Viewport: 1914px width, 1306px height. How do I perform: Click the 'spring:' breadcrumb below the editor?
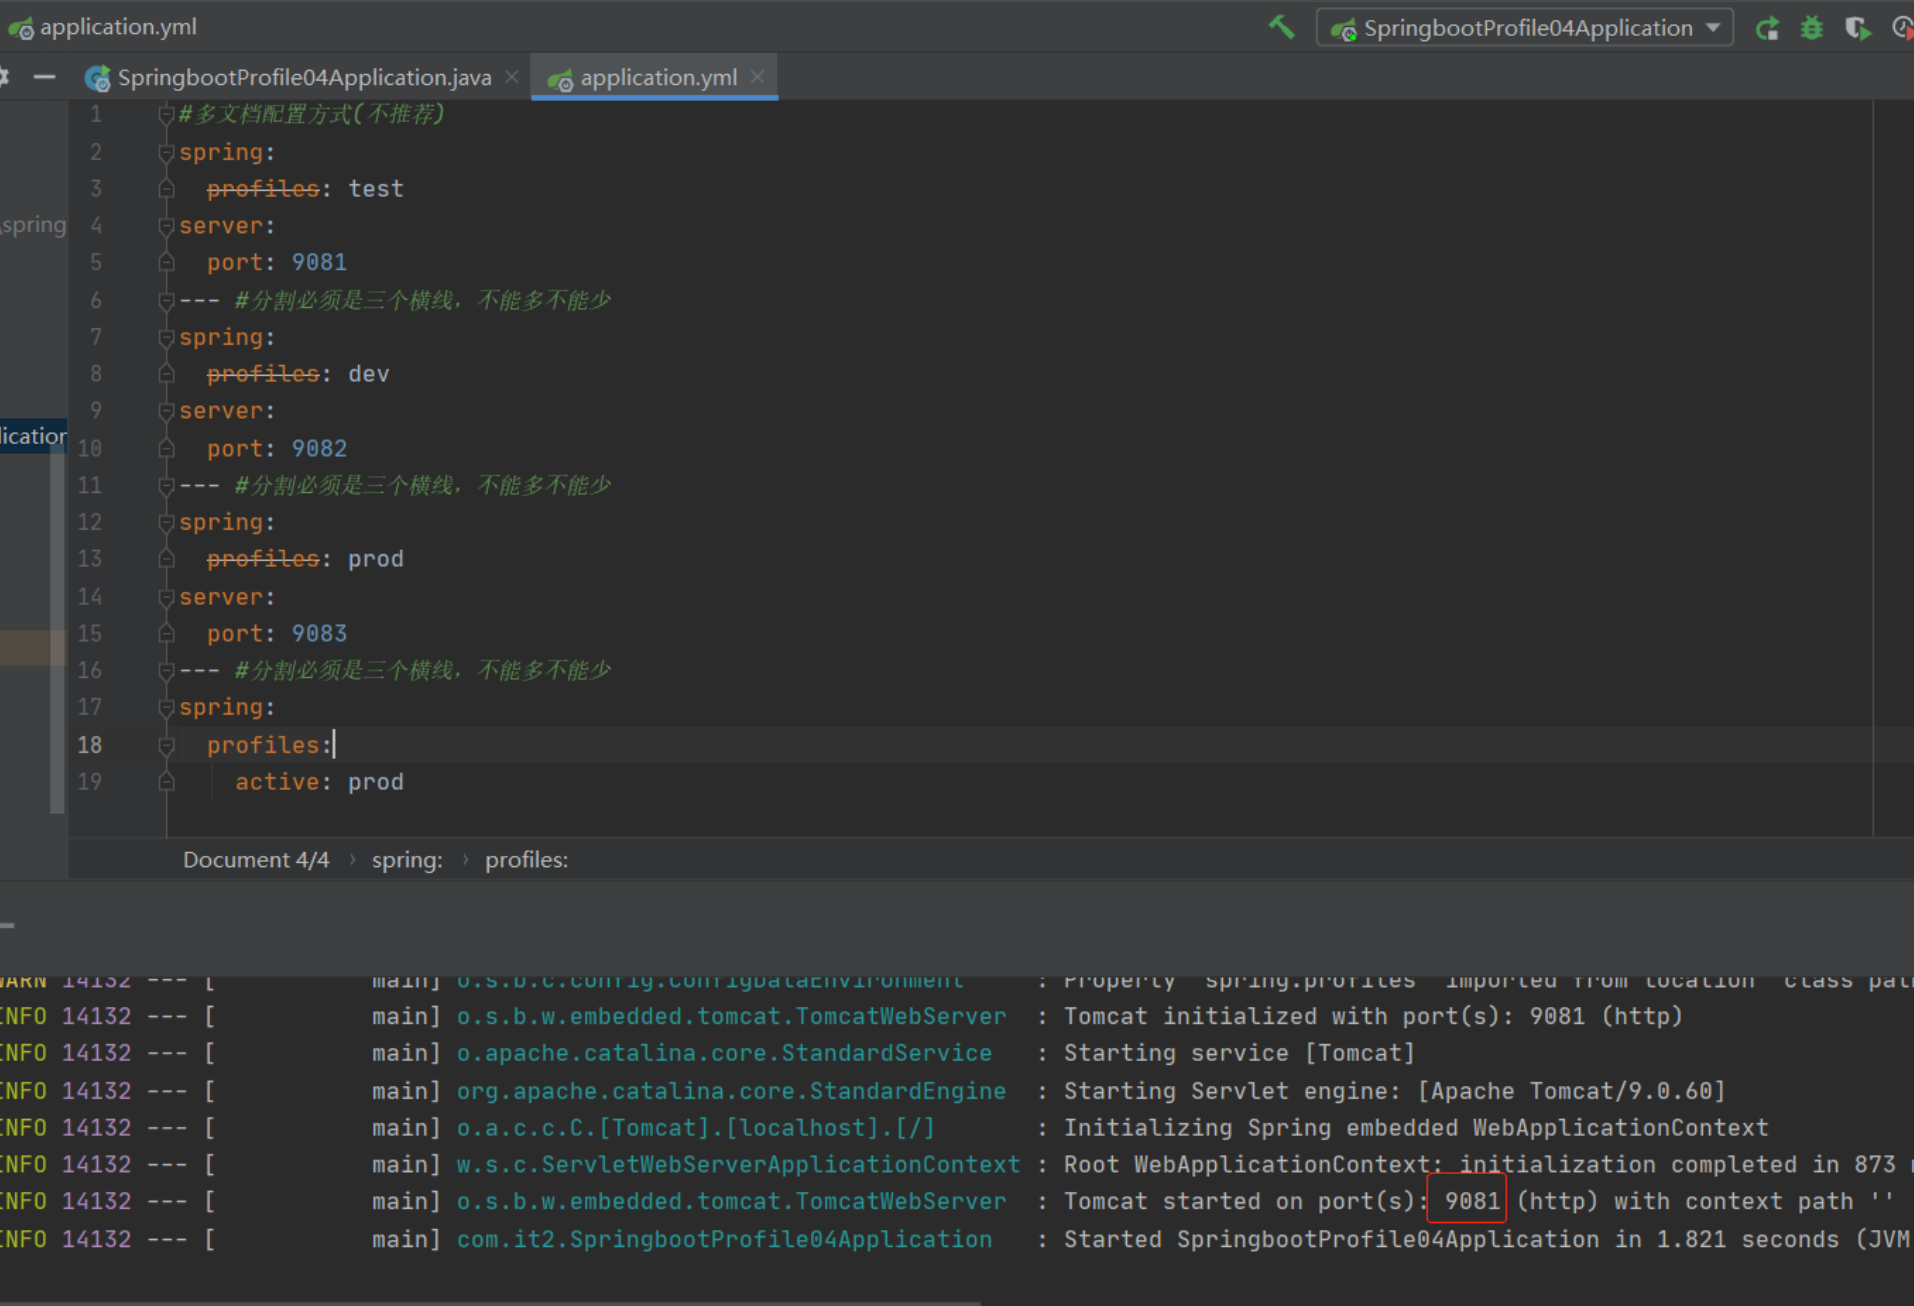click(407, 860)
